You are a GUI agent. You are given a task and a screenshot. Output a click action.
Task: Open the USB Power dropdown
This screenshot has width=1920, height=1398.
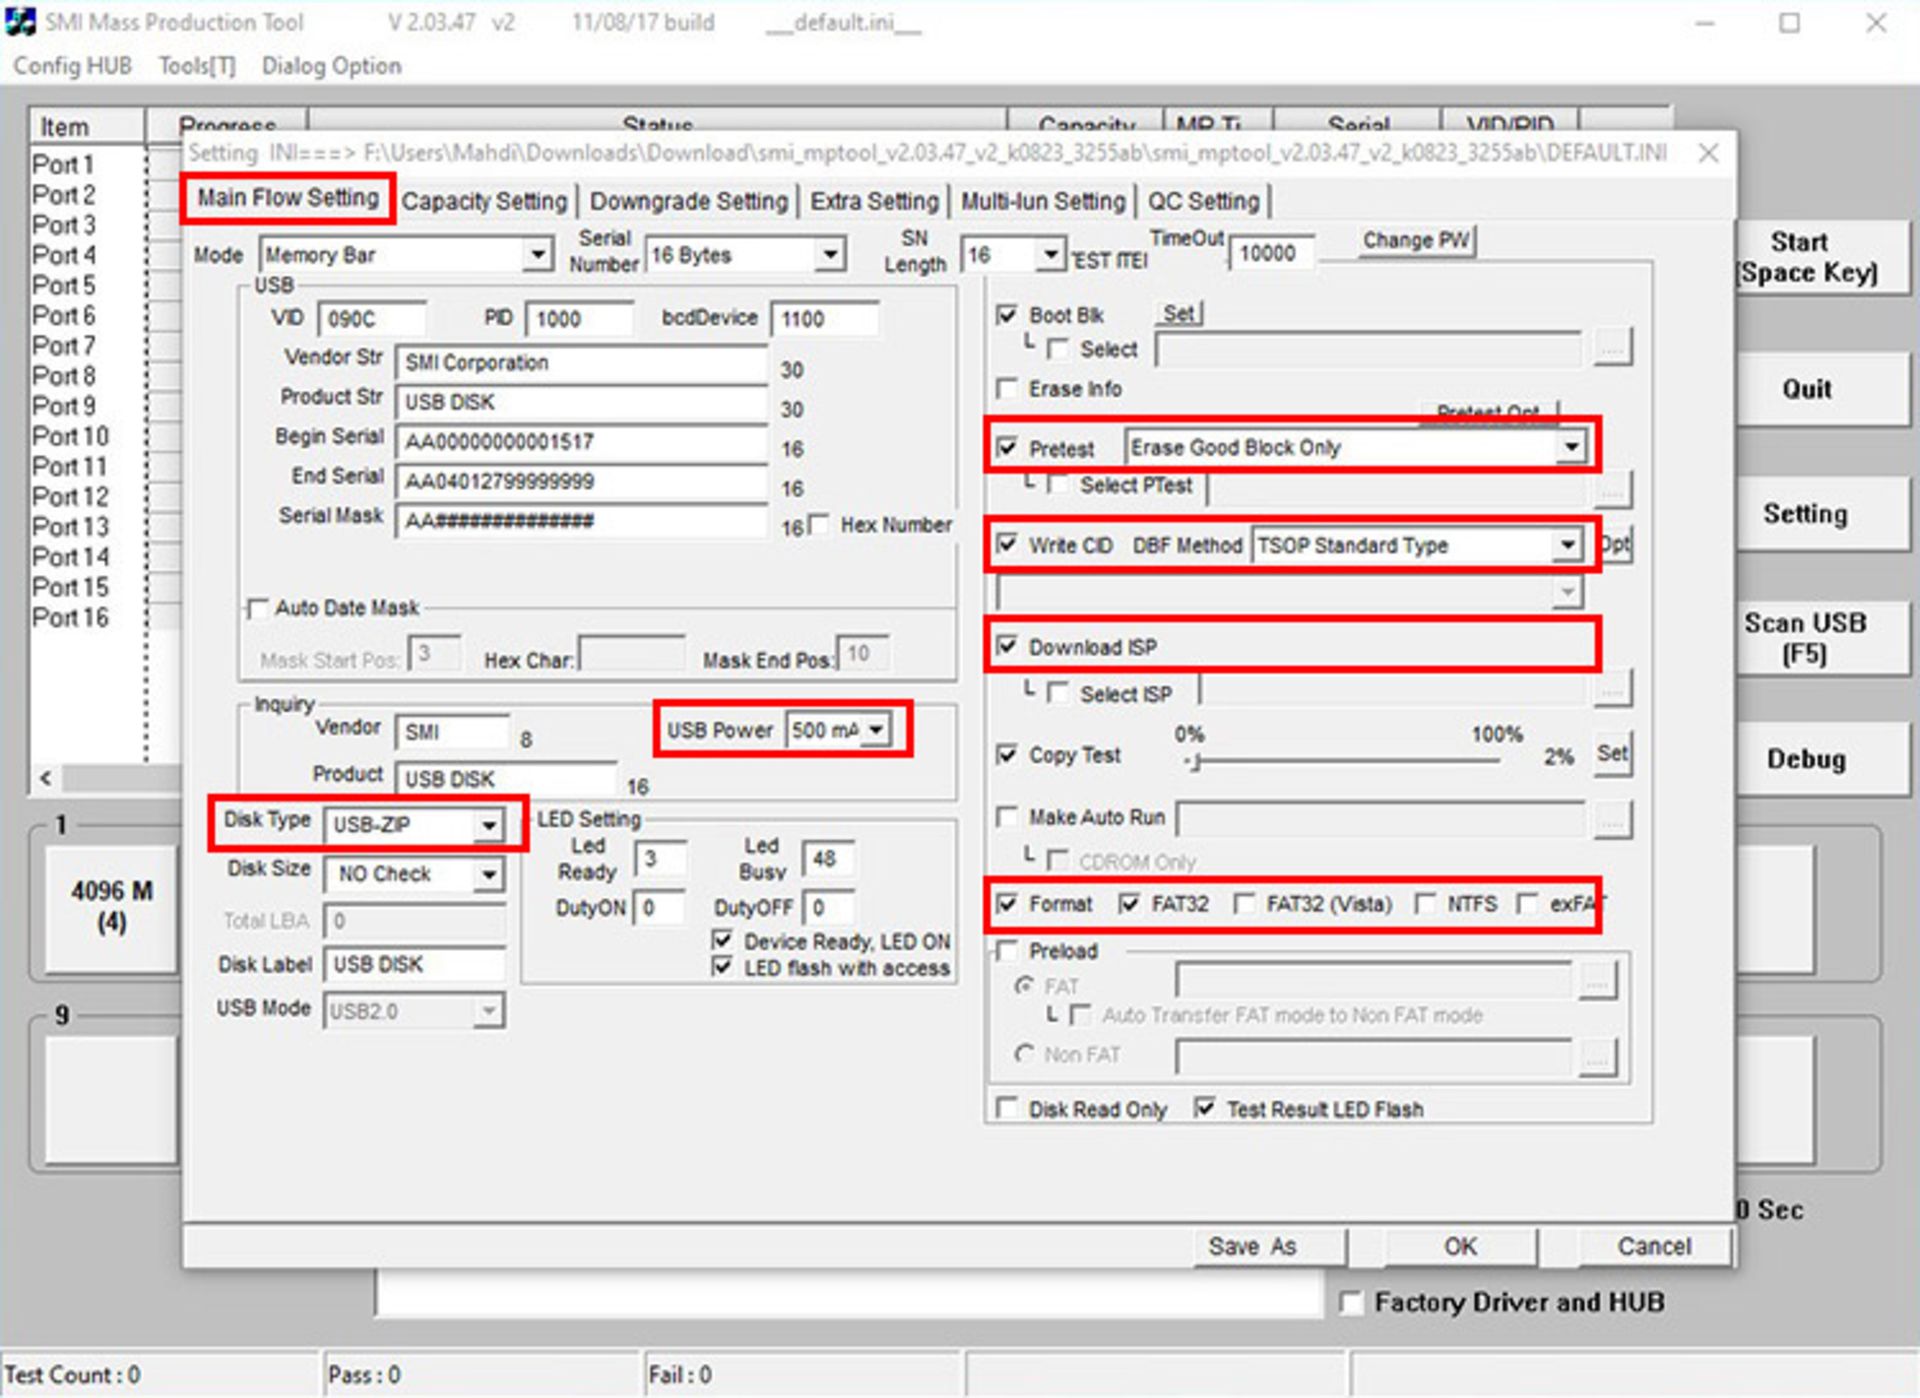point(876,730)
